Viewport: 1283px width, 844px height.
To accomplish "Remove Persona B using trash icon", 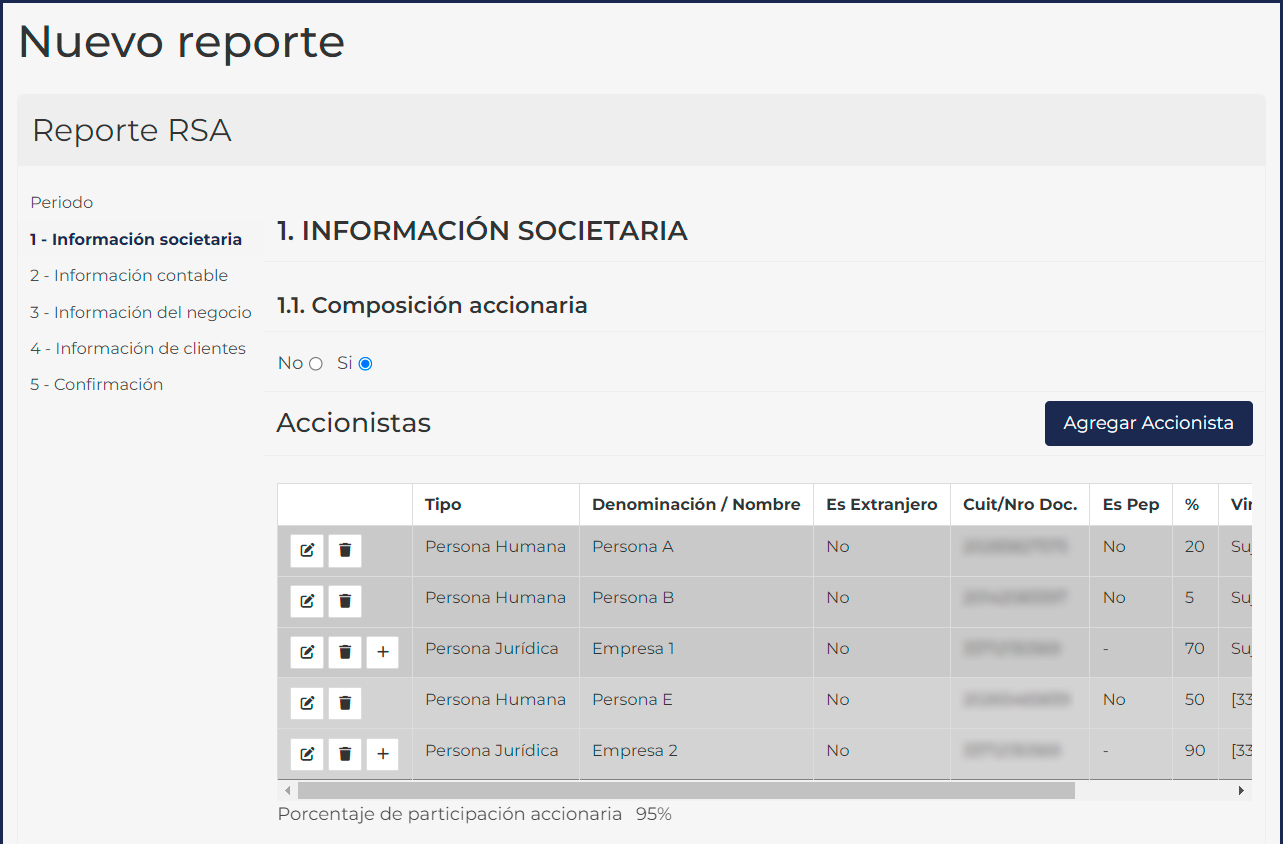I will tap(345, 601).
